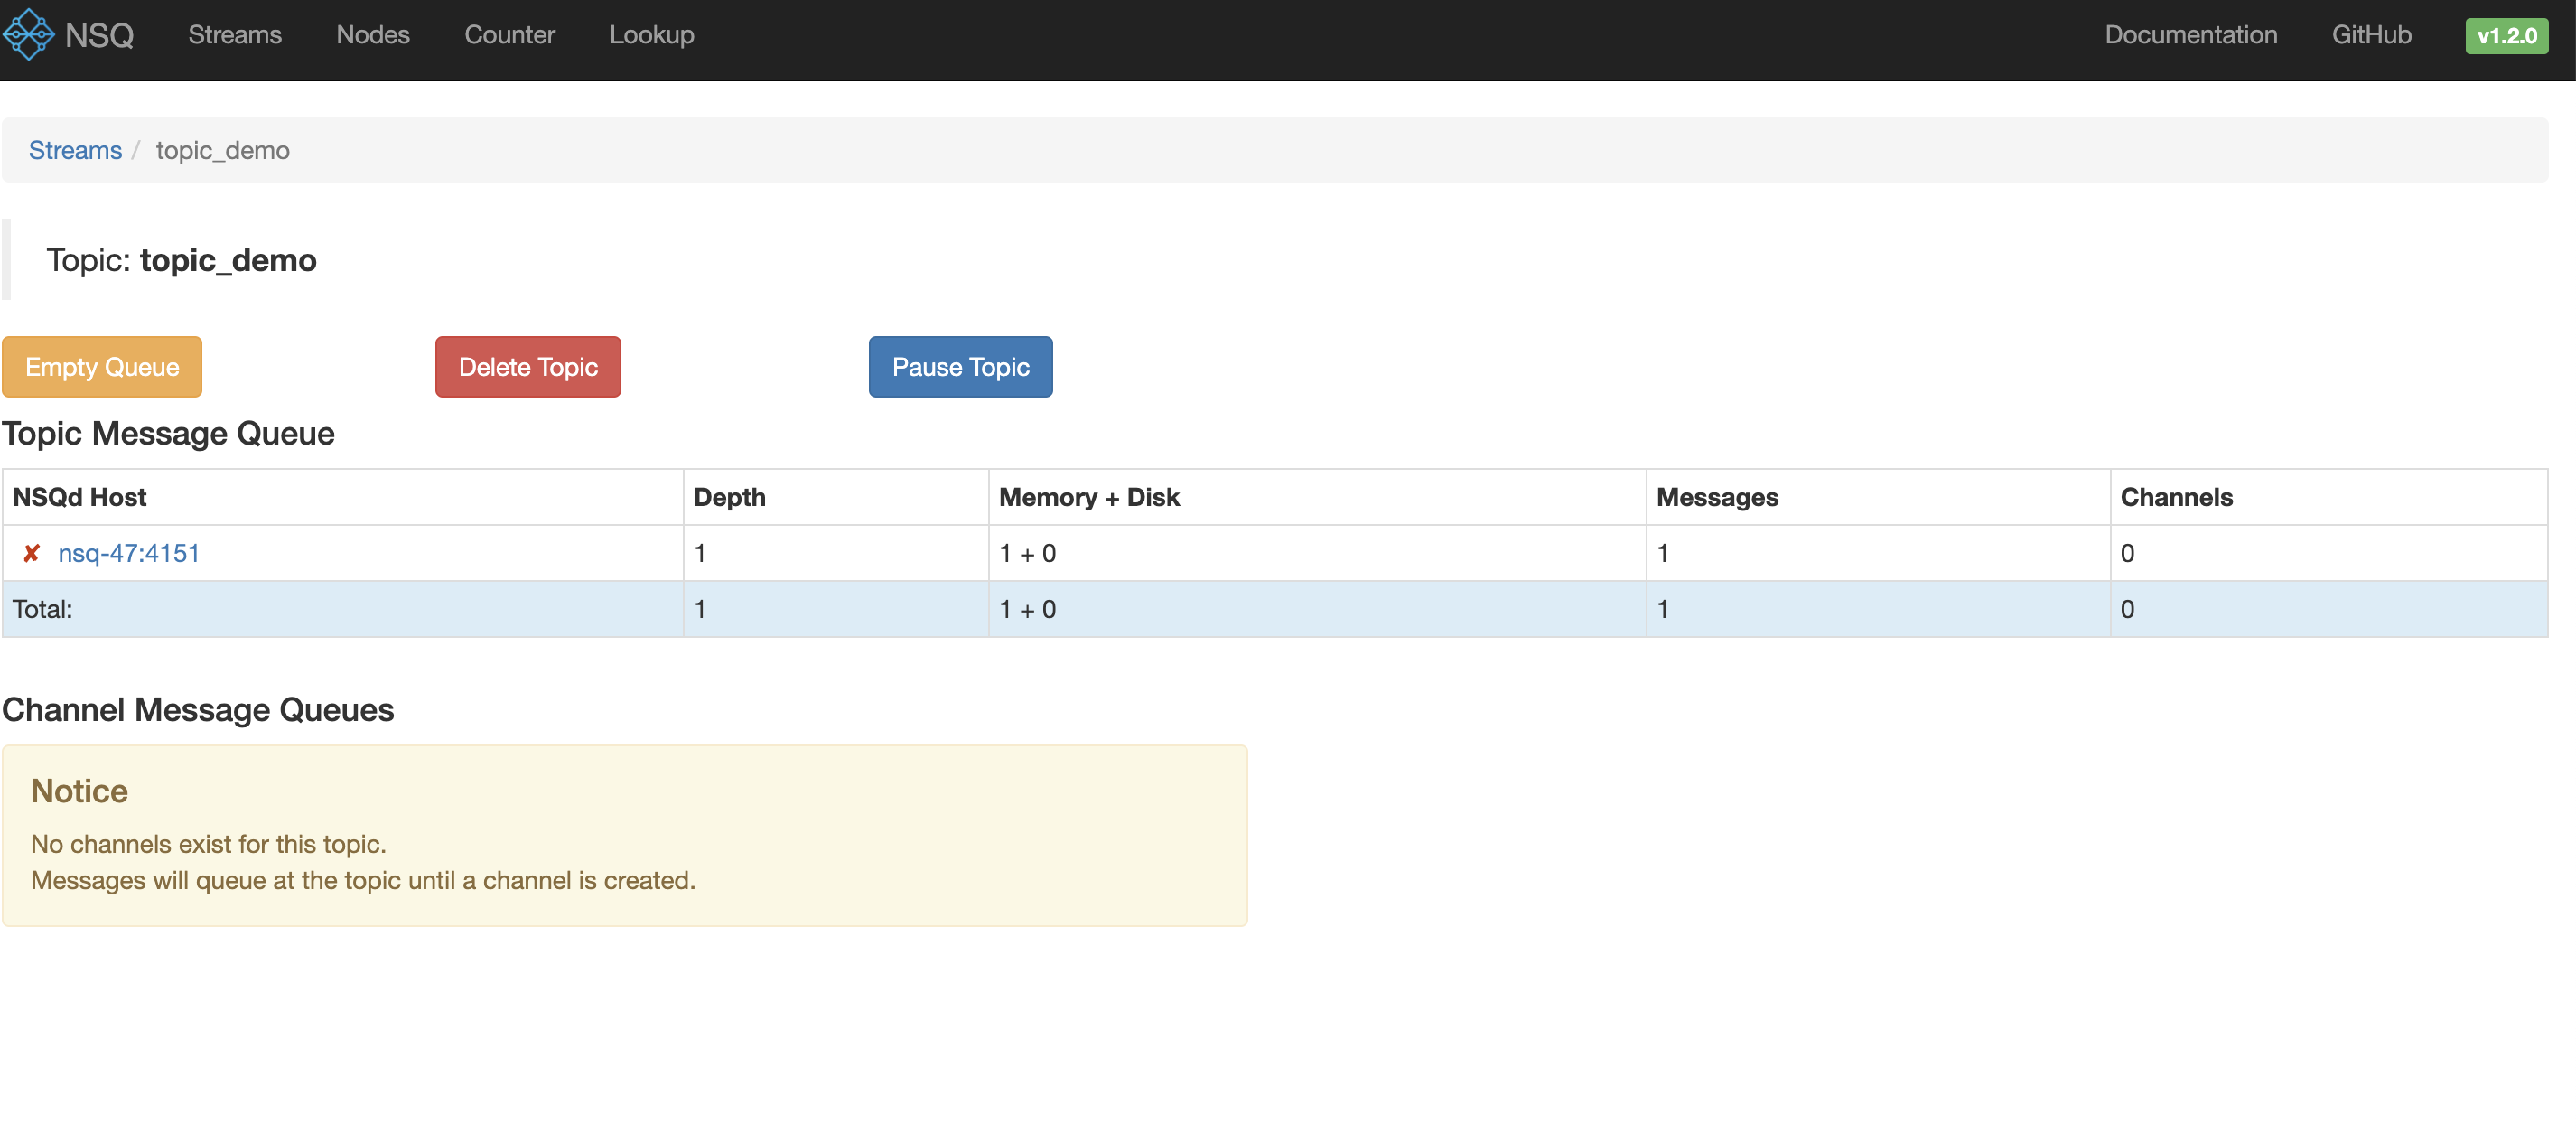Open the Nodes navigation menu item
This screenshot has height=1133, width=2576.
pos(373,35)
